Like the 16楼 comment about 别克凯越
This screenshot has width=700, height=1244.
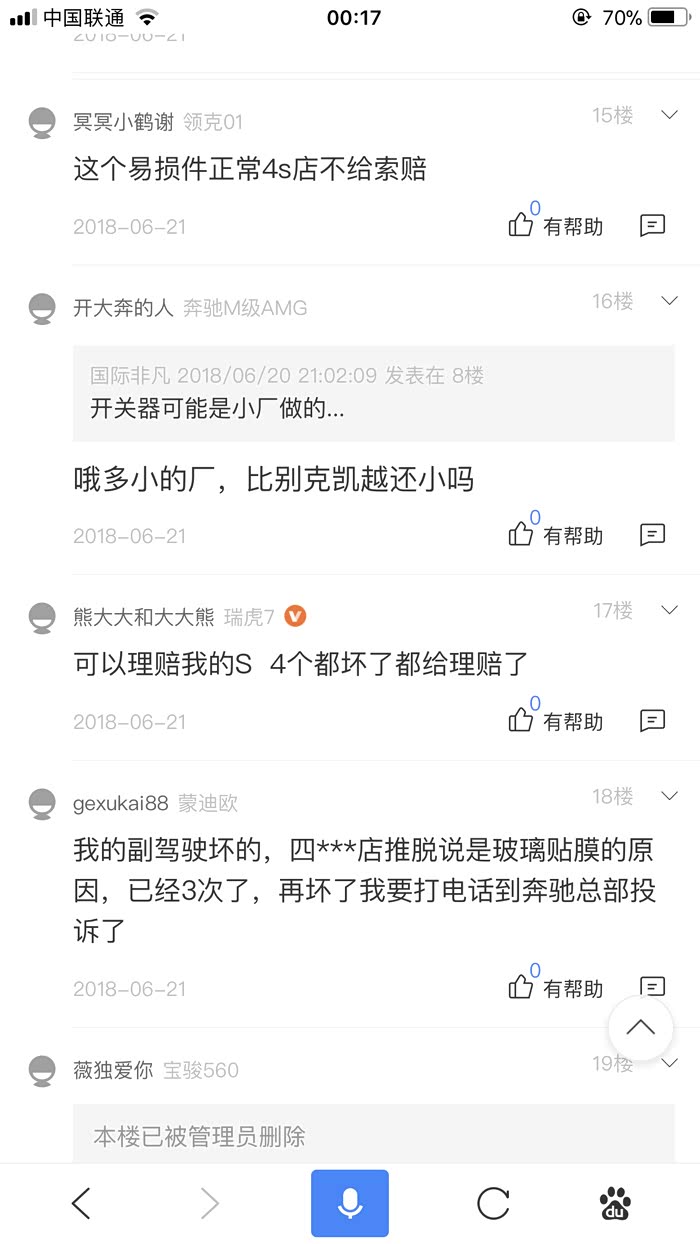(555, 535)
